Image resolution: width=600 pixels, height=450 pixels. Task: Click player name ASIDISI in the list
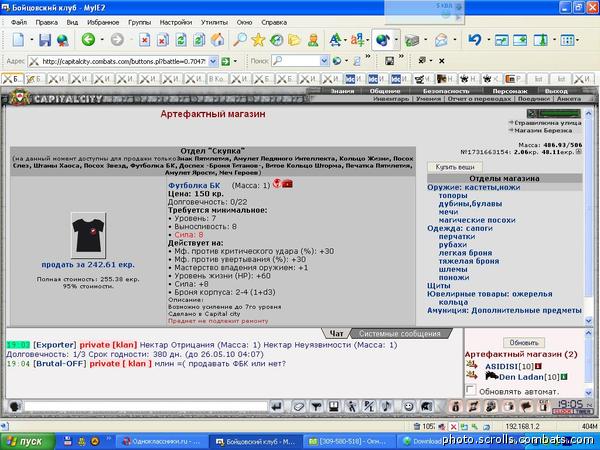click(x=502, y=366)
